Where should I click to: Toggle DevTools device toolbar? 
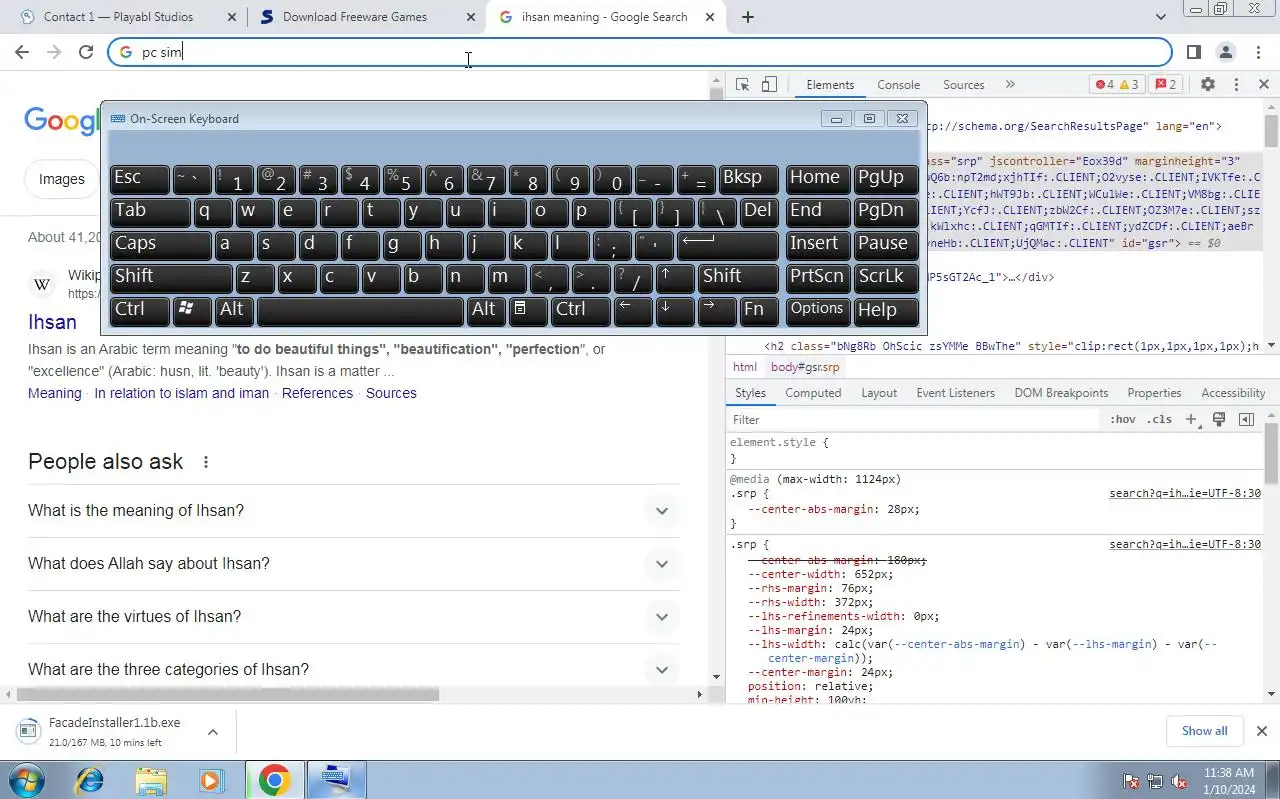point(769,85)
